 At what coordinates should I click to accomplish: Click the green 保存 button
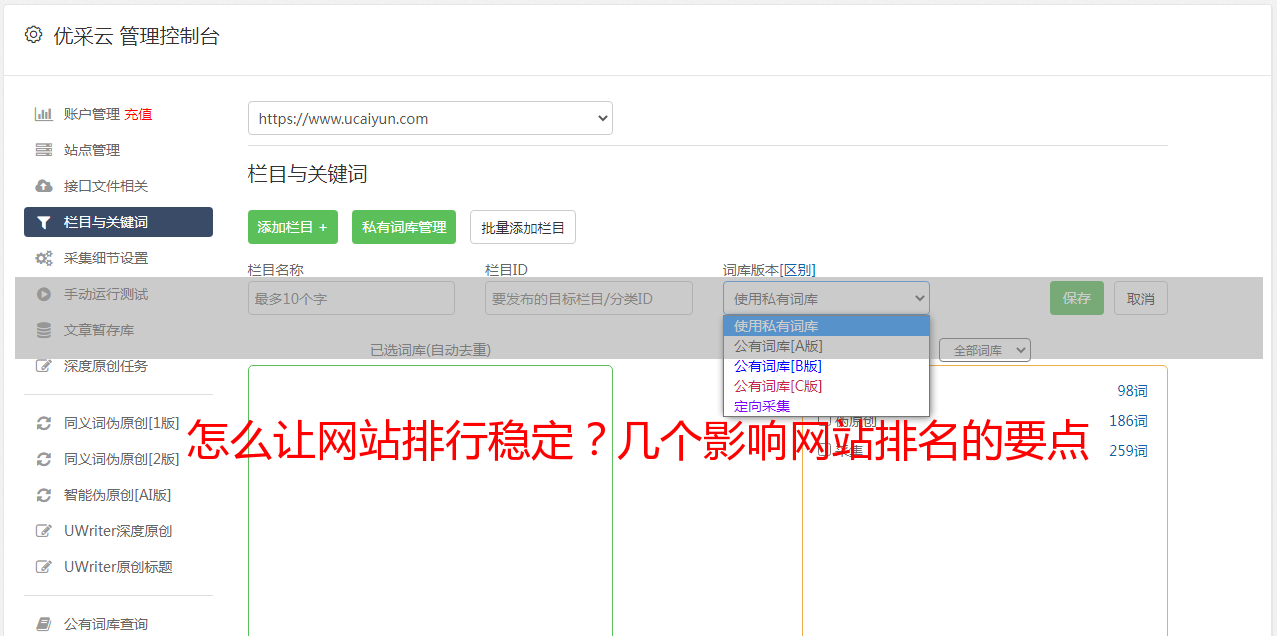pyautogui.click(x=1077, y=298)
